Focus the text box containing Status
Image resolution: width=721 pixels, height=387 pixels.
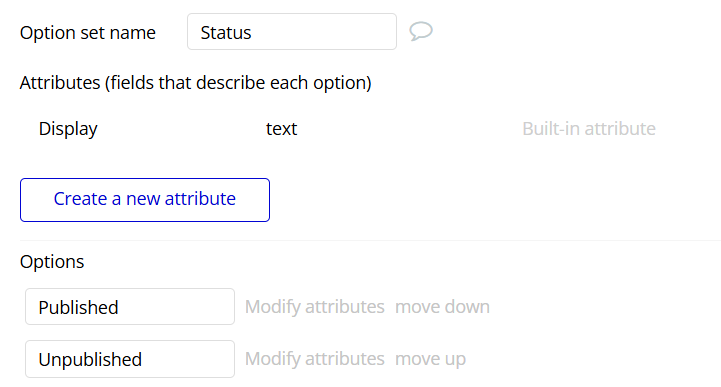[x=292, y=32]
